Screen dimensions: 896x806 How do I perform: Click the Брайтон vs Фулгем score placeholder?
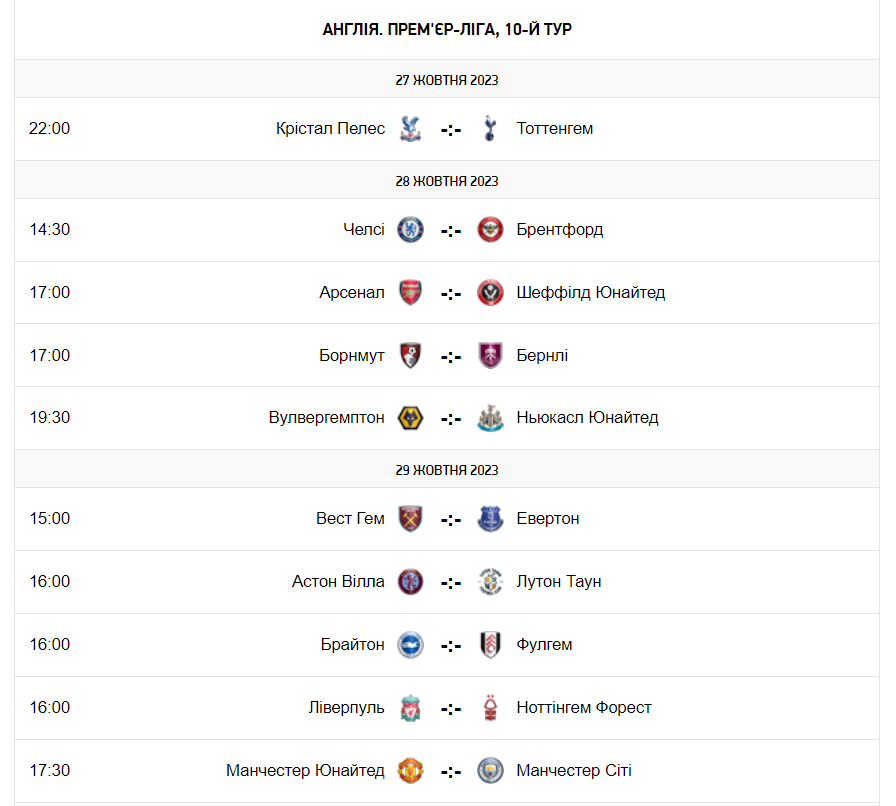click(x=451, y=646)
